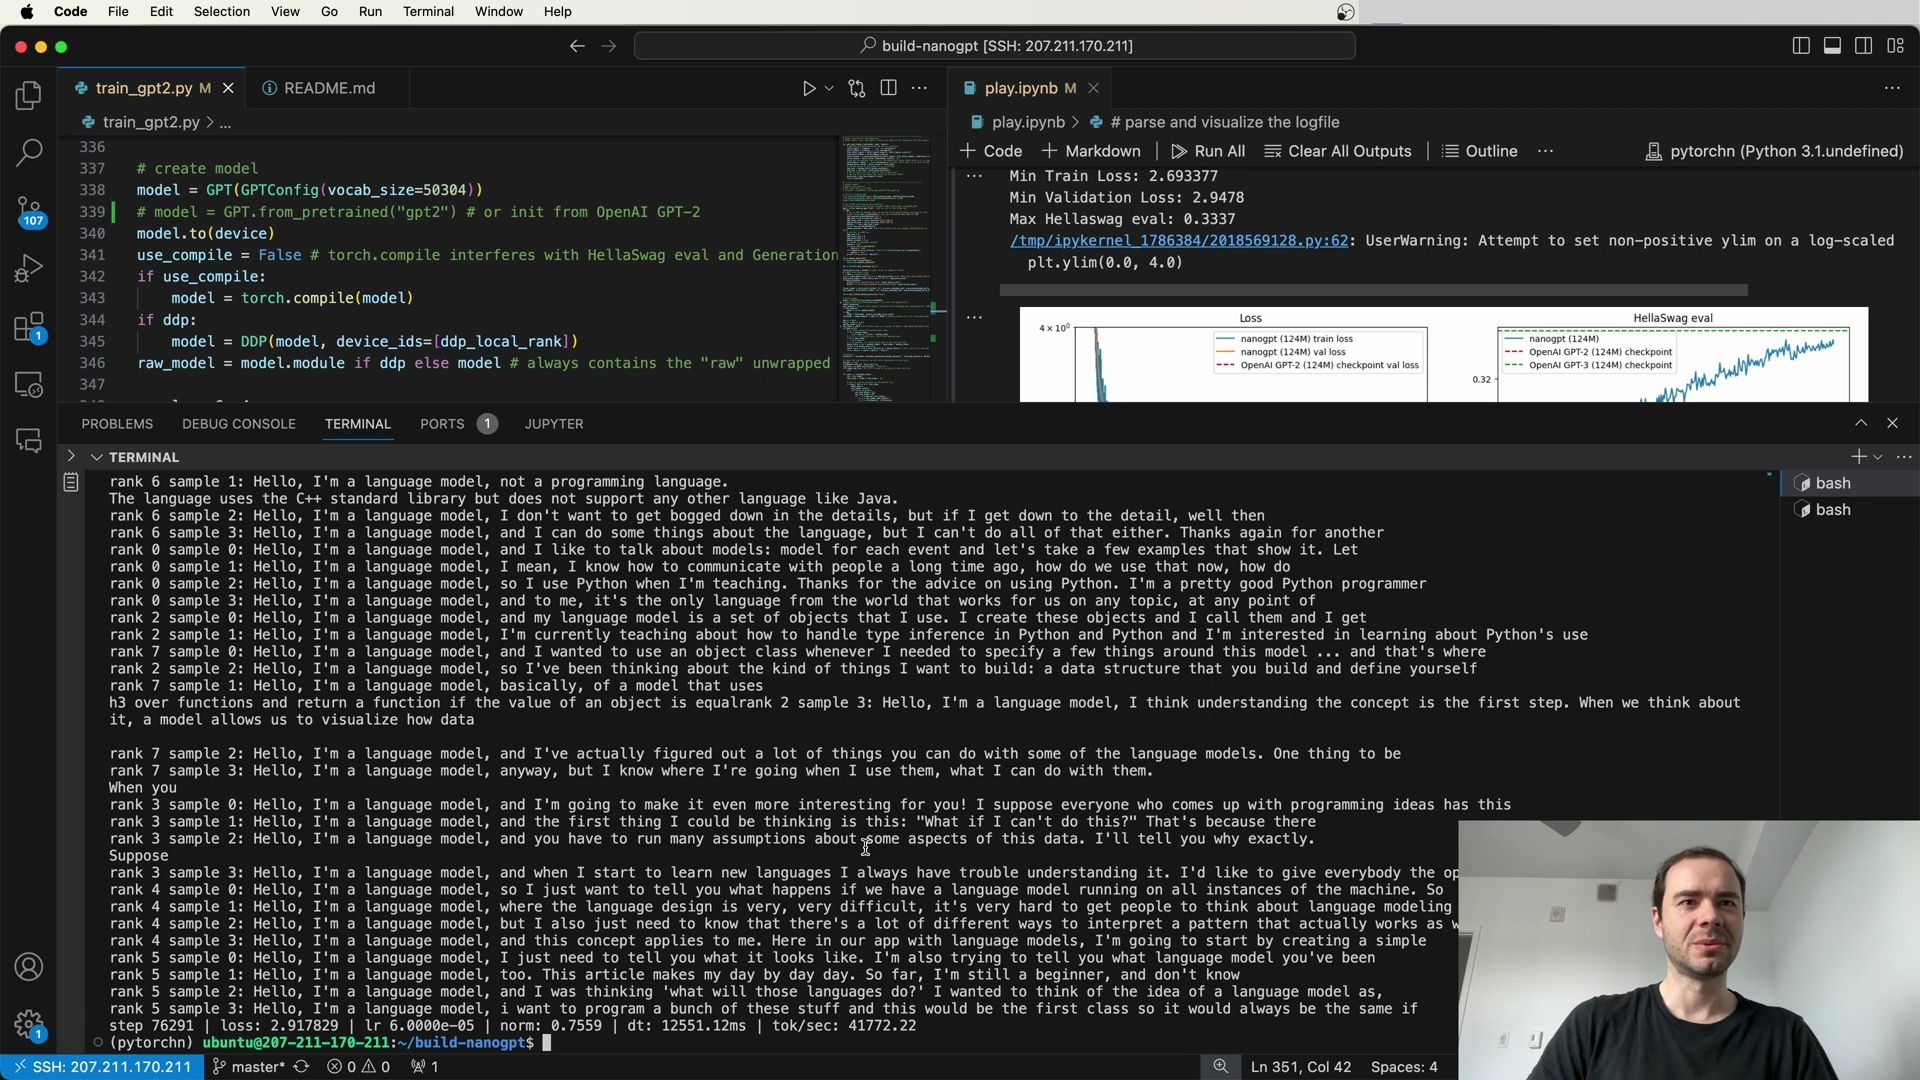The height and width of the screenshot is (1080, 1920).
Task: Toggle the bottom panel visibility
Action: click(x=1832, y=46)
